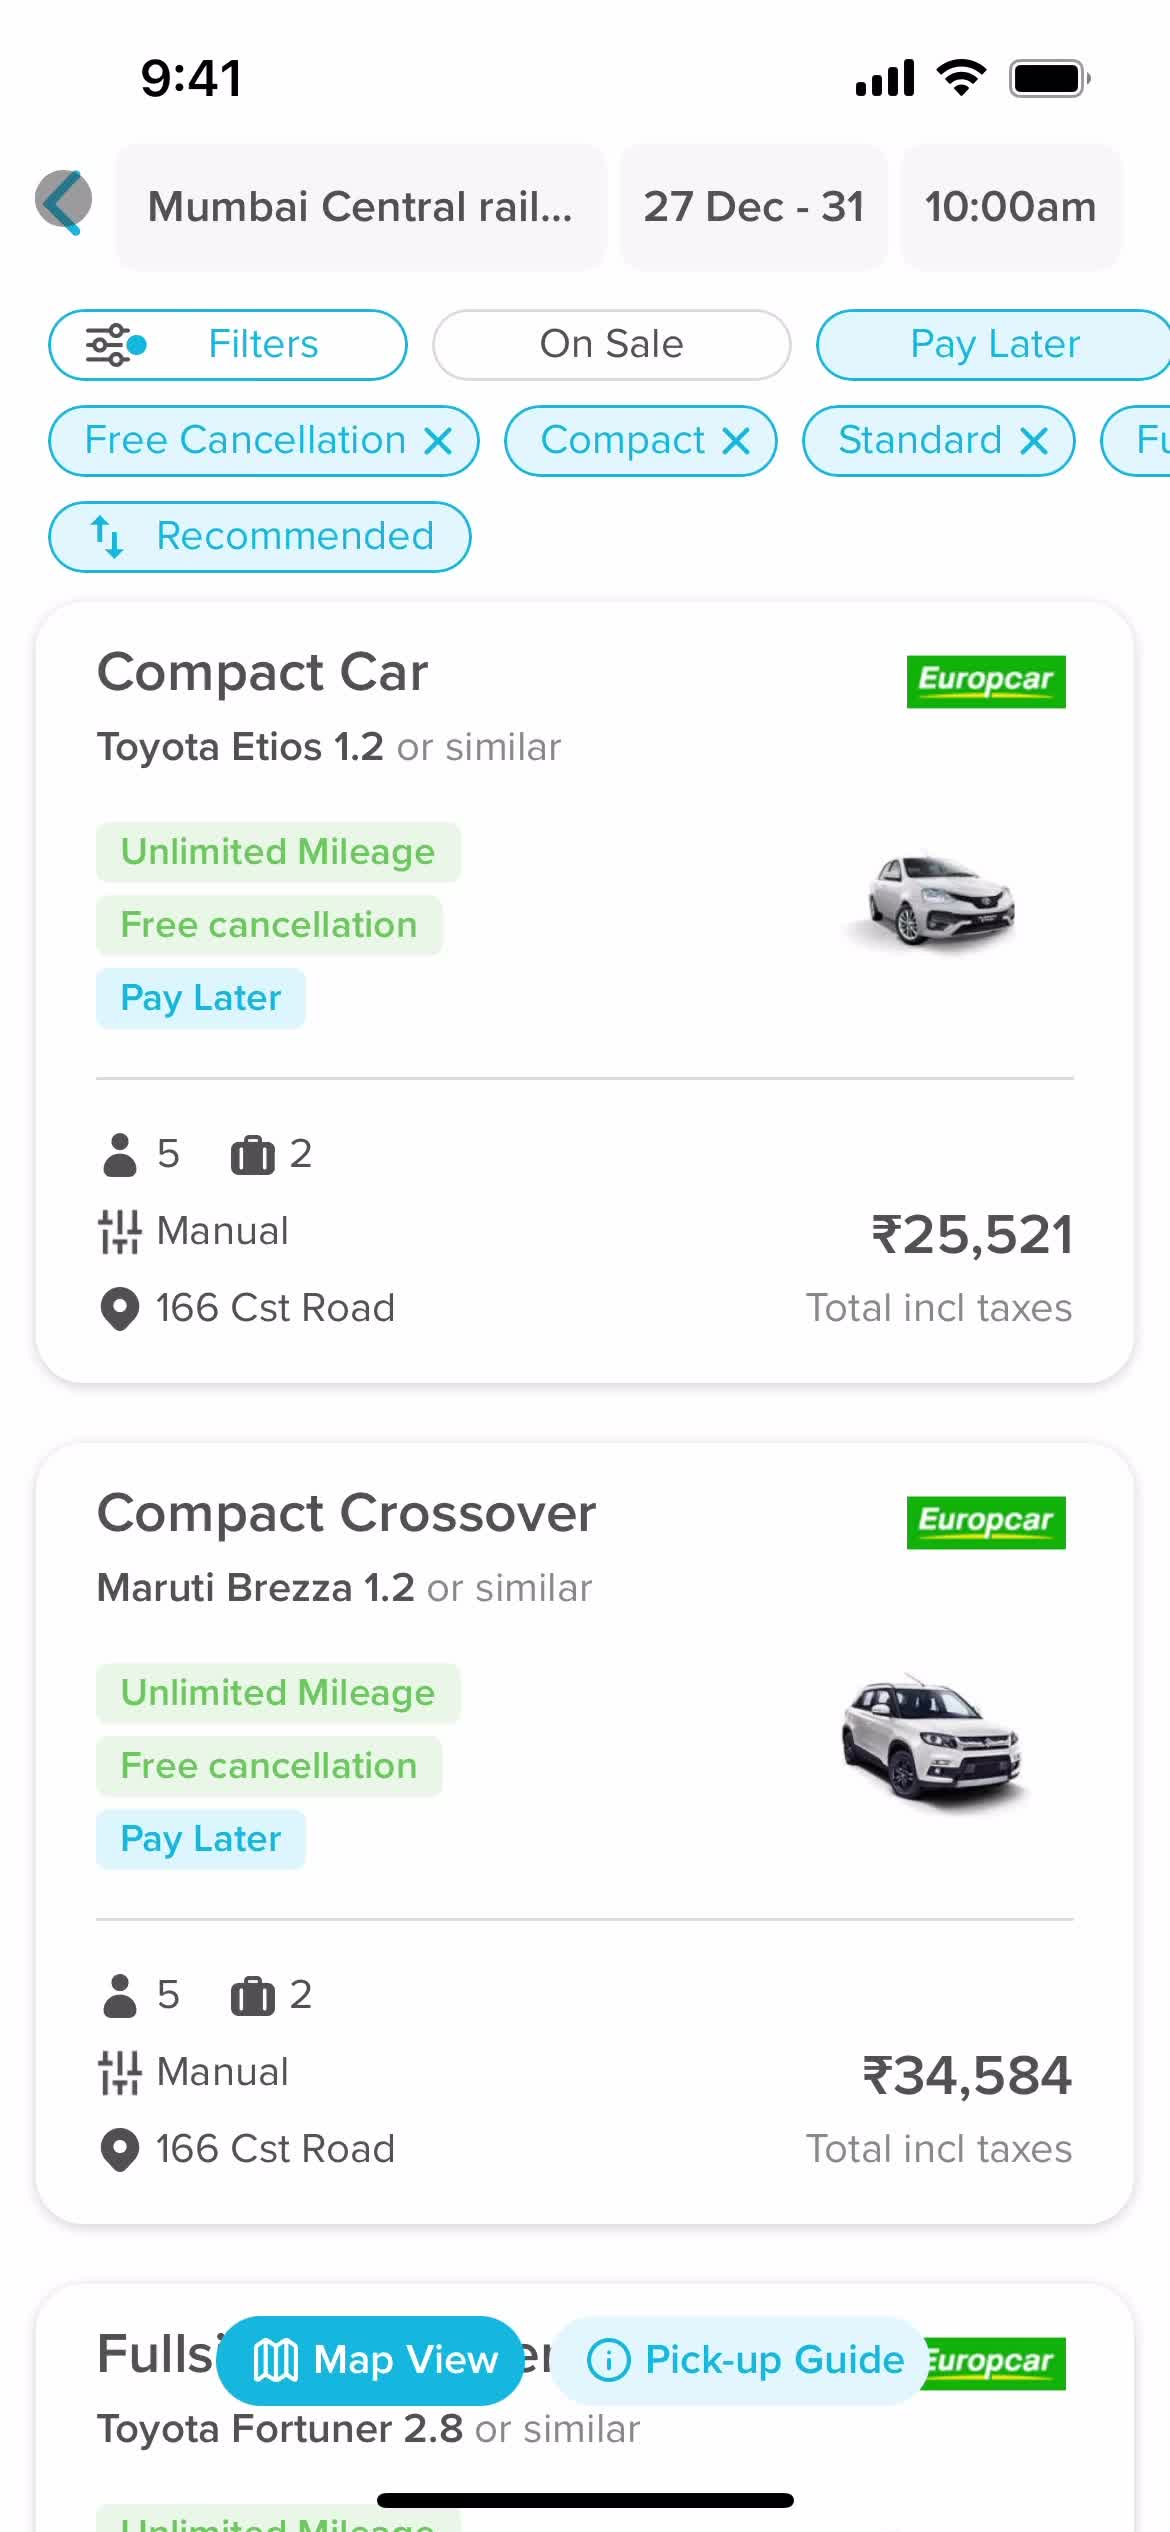Screen dimensions: 1170x2532
Task: Edit the Mumbai Central rail... location field
Action: pyautogui.click(x=360, y=207)
